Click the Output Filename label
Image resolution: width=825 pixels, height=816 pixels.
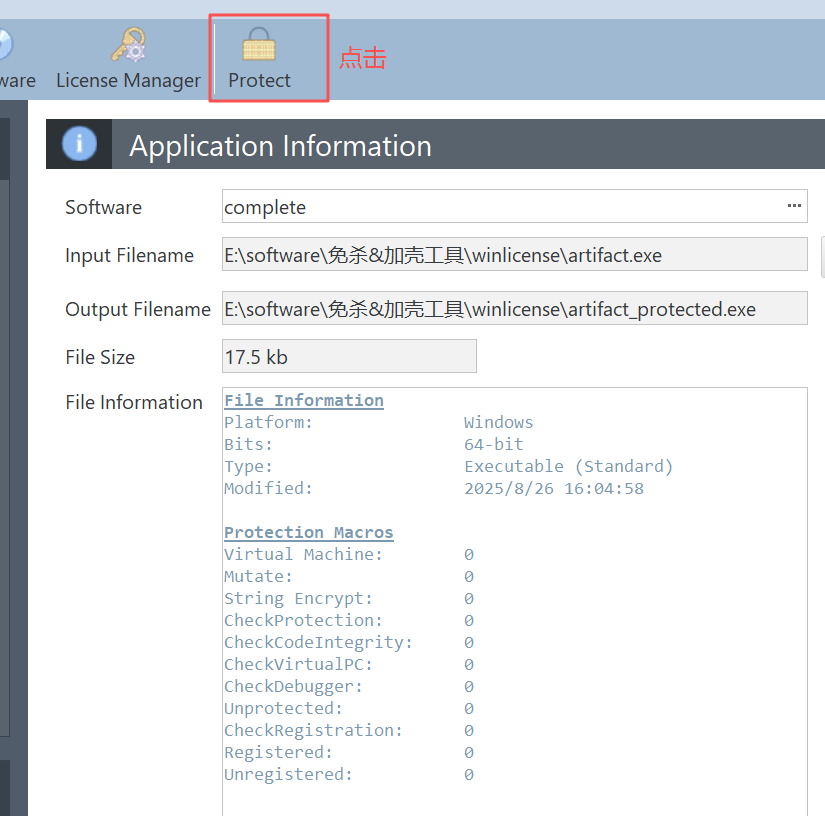point(138,309)
